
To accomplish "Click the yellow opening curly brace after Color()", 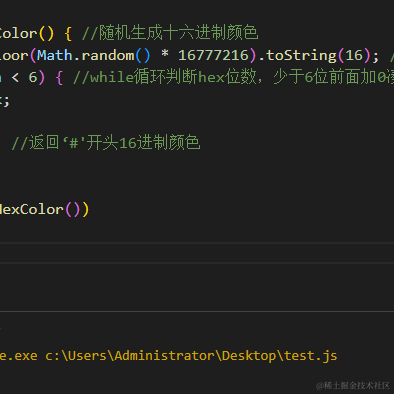I will [68, 34].
